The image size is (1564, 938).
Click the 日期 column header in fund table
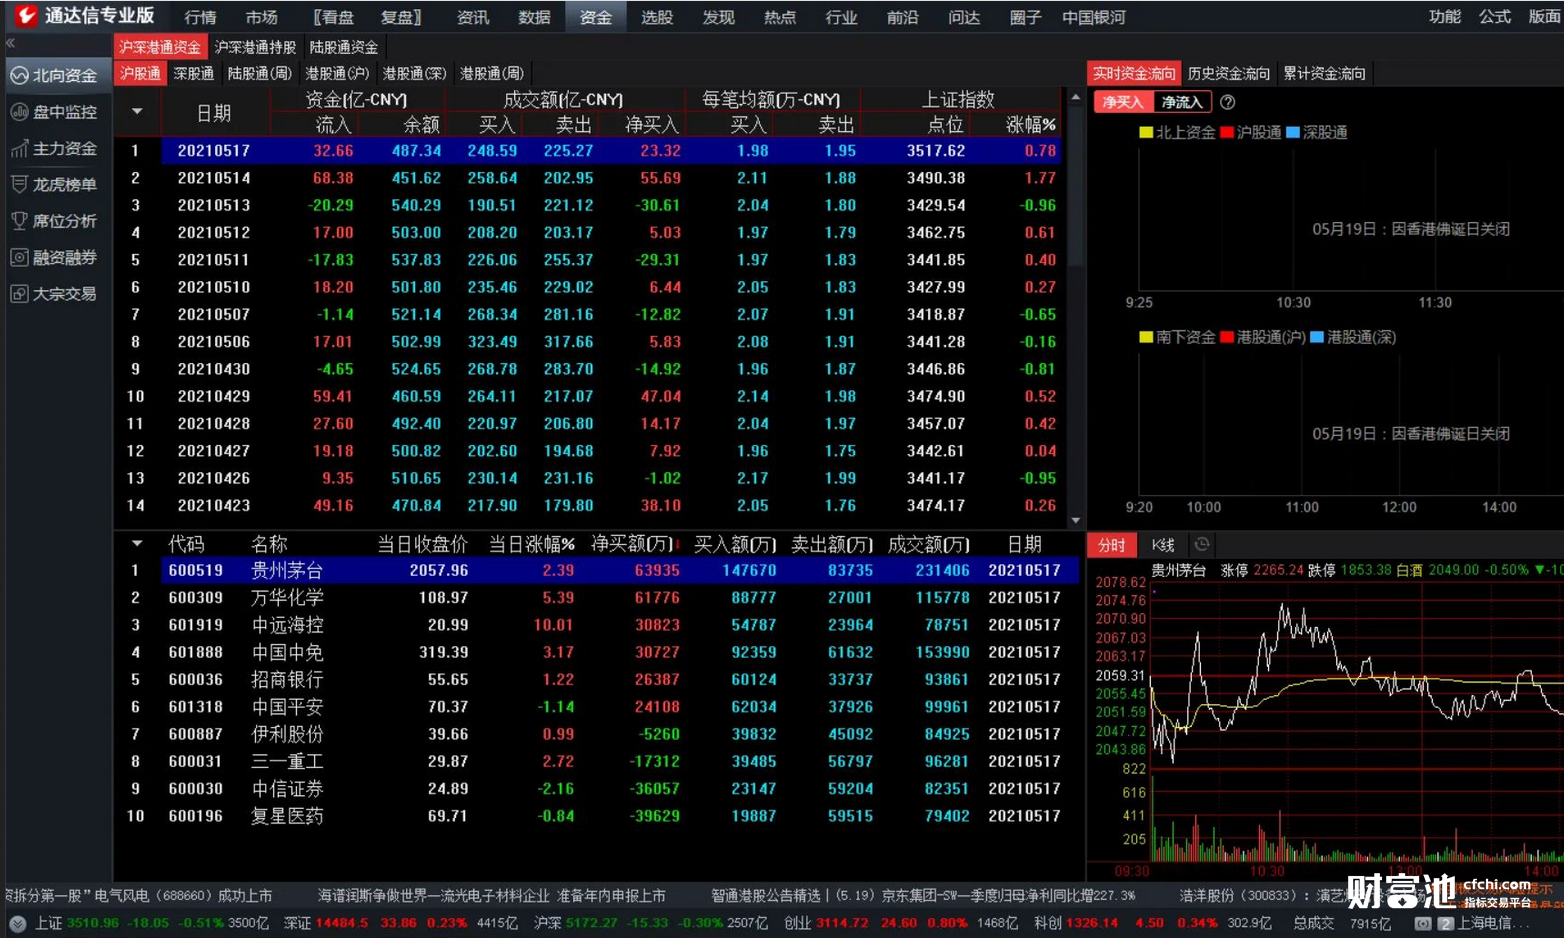[x=214, y=113]
